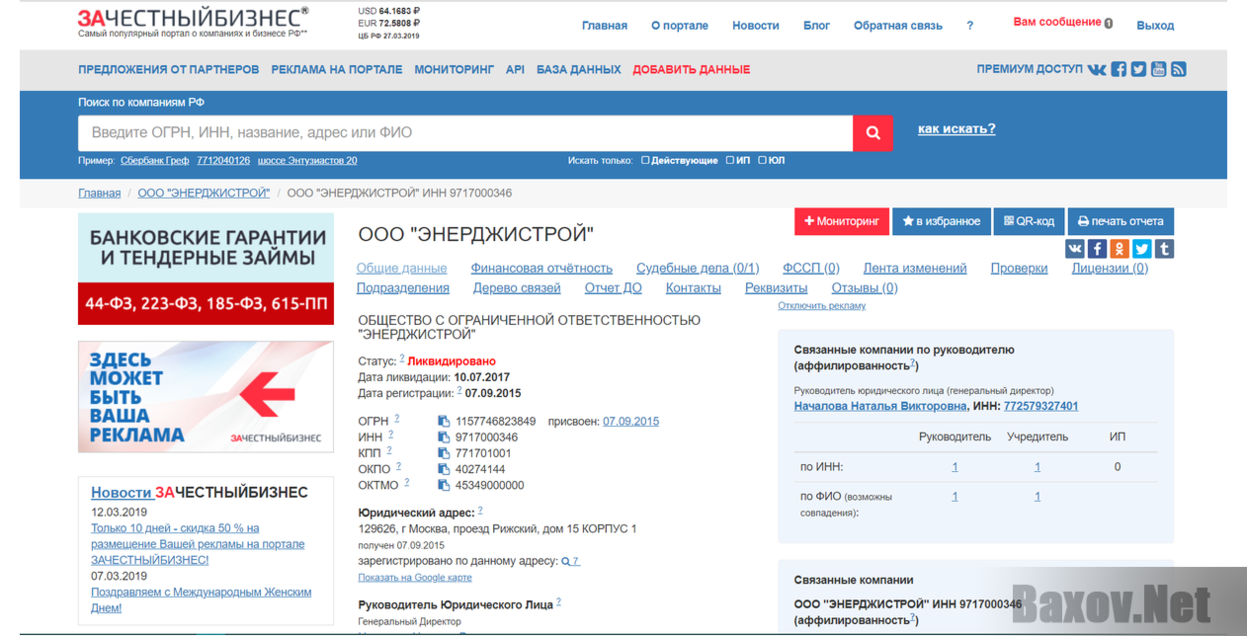Switch to the Дерево связей tab
This screenshot has width=1247, height=636.
pyautogui.click(x=517, y=288)
